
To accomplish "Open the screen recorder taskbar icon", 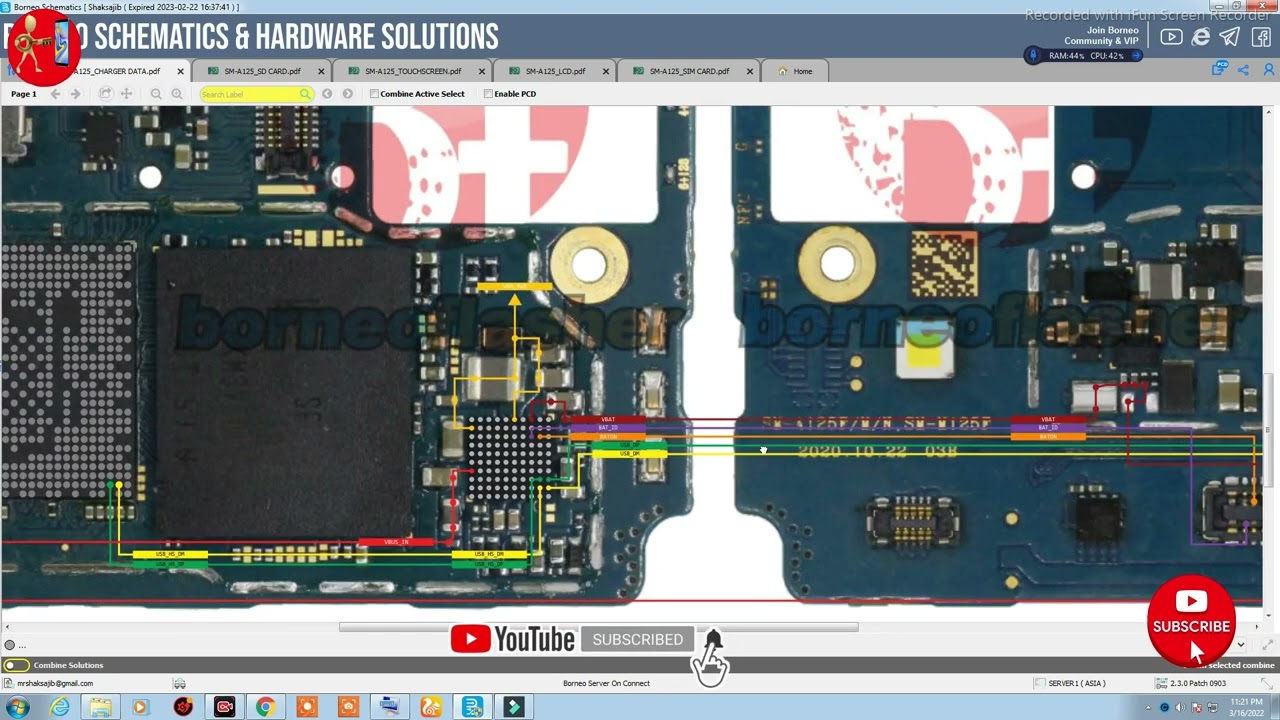I will 224,707.
